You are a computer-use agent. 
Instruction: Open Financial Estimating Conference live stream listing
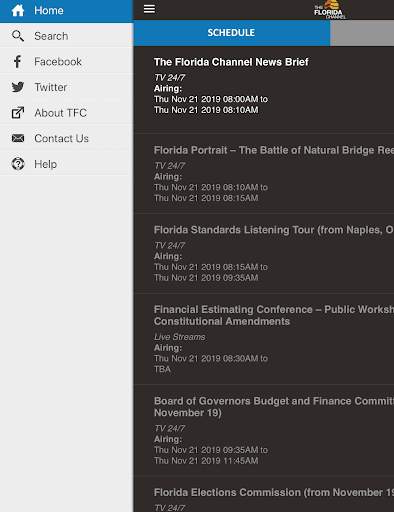click(264, 338)
